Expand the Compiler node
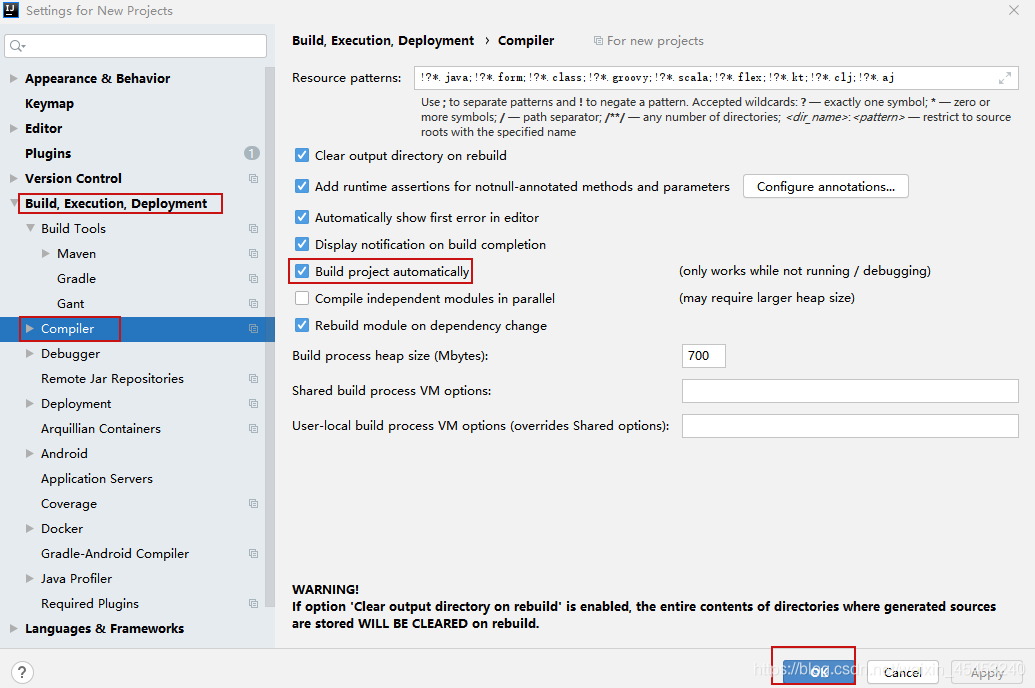 tap(29, 328)
